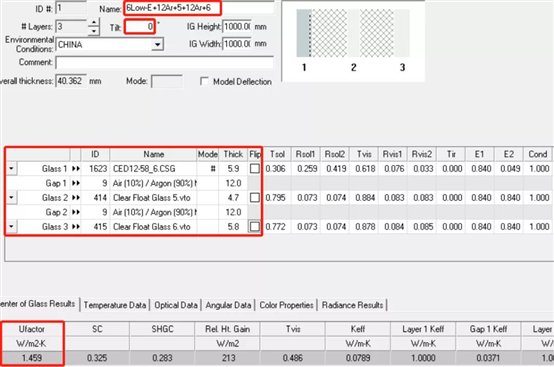This screenshot has width=554, height=367.
Task: Click the Ufactor result 1.459
Action: (x=32, y=358)
